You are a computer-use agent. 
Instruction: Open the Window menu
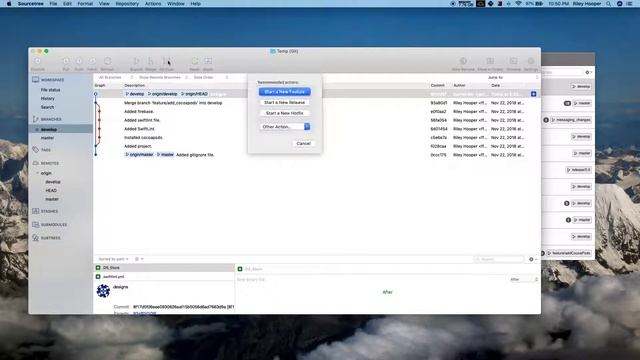(x=176, y=4)
